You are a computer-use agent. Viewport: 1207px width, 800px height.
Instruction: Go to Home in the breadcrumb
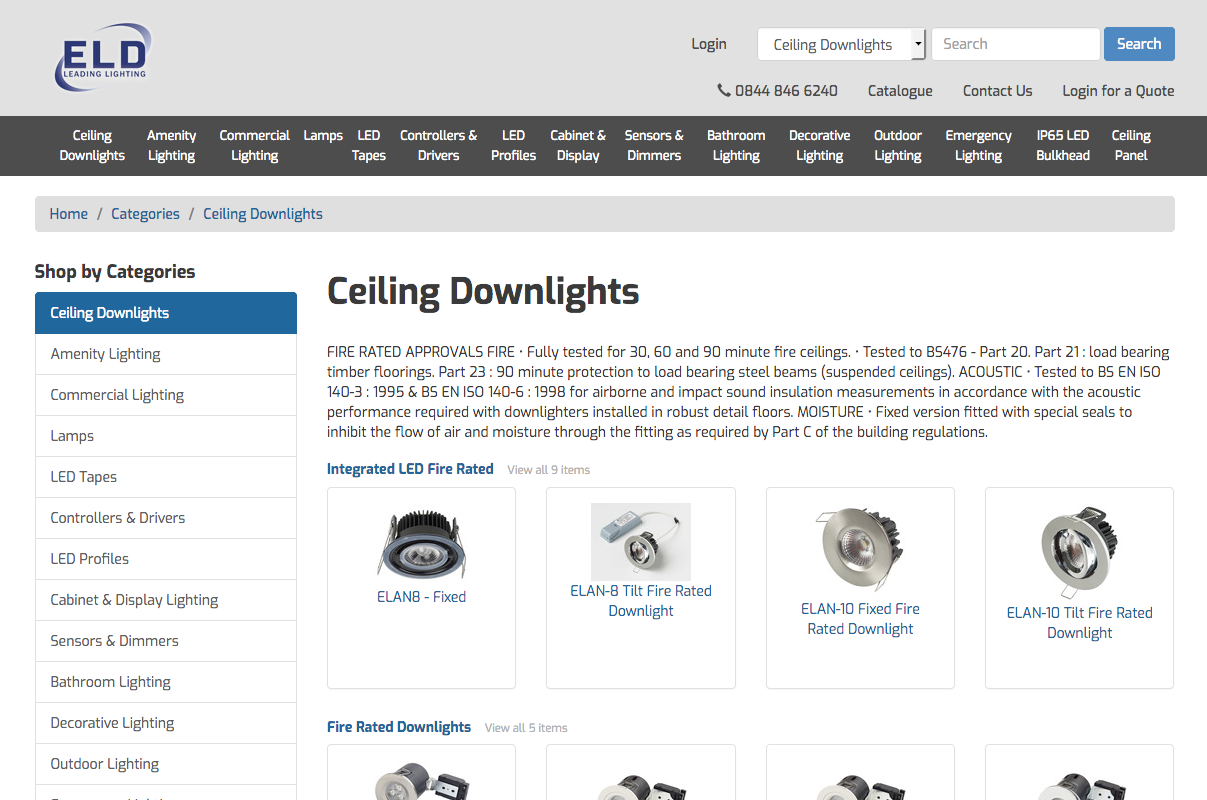pos(69,214)
